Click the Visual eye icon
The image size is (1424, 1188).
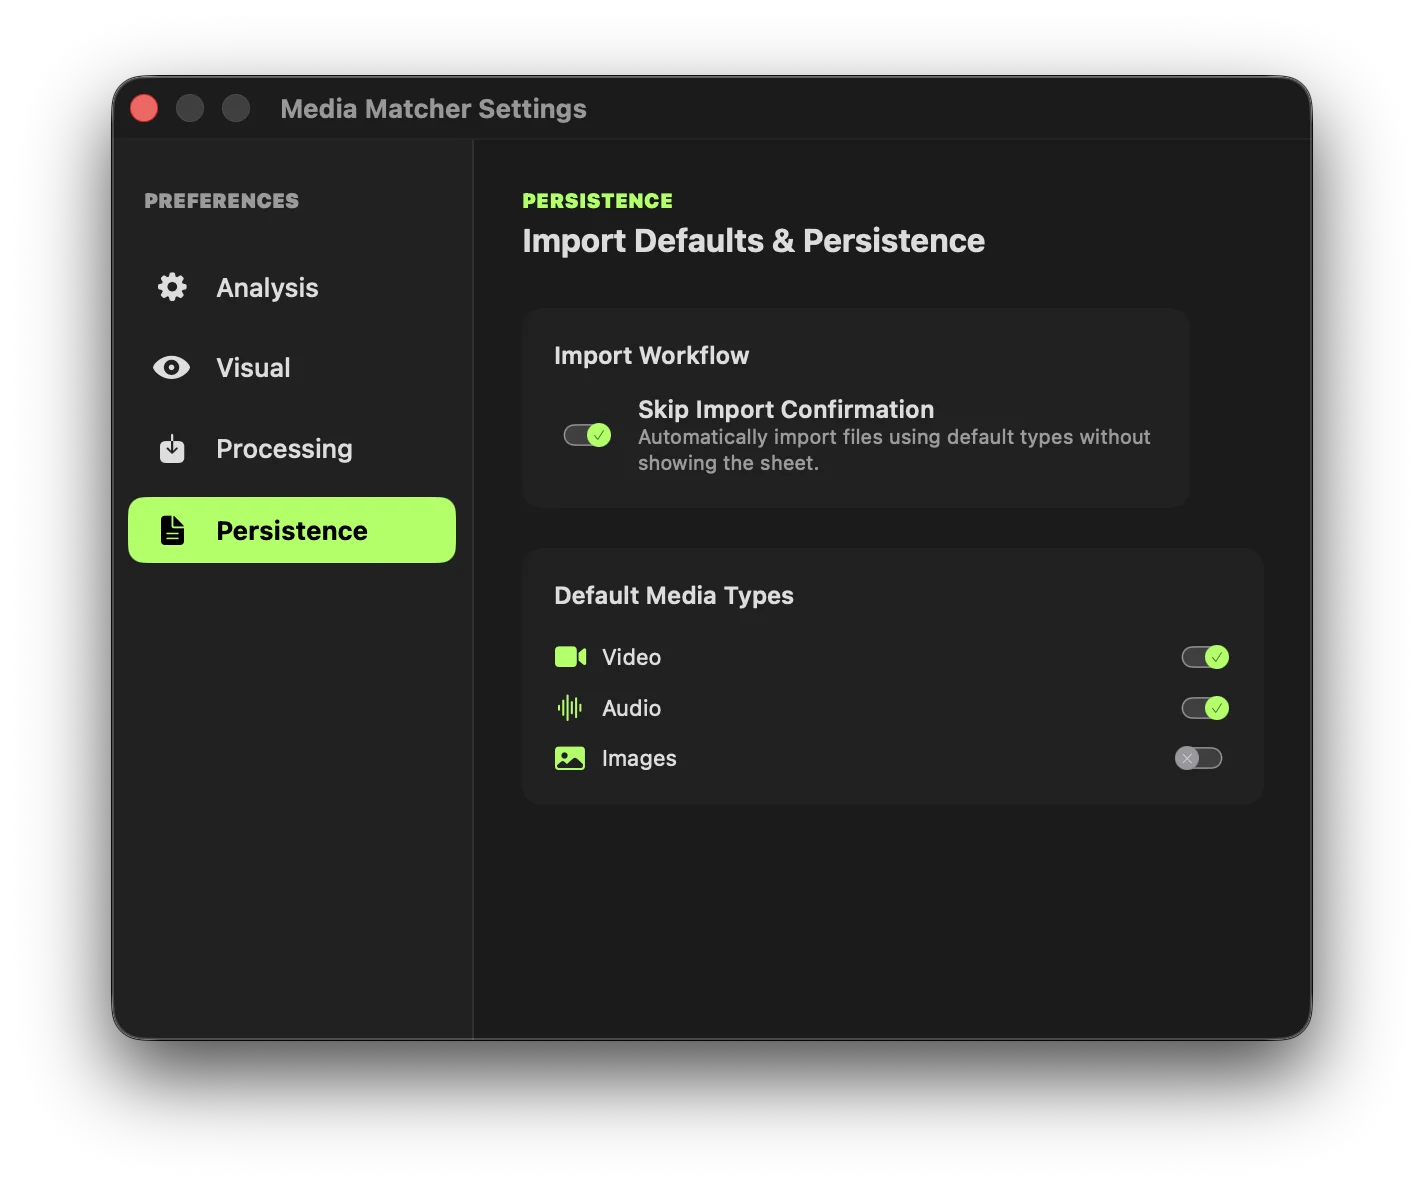coord(172,368)
